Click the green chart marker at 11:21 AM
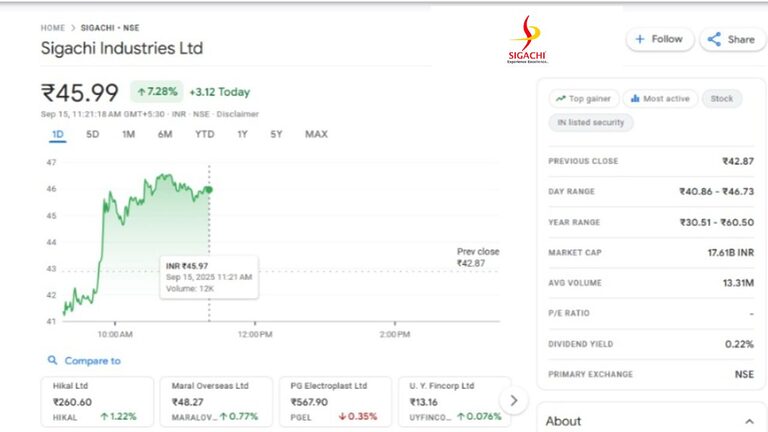This screenshot has height=432, width=768. click(x=209, y=189)
